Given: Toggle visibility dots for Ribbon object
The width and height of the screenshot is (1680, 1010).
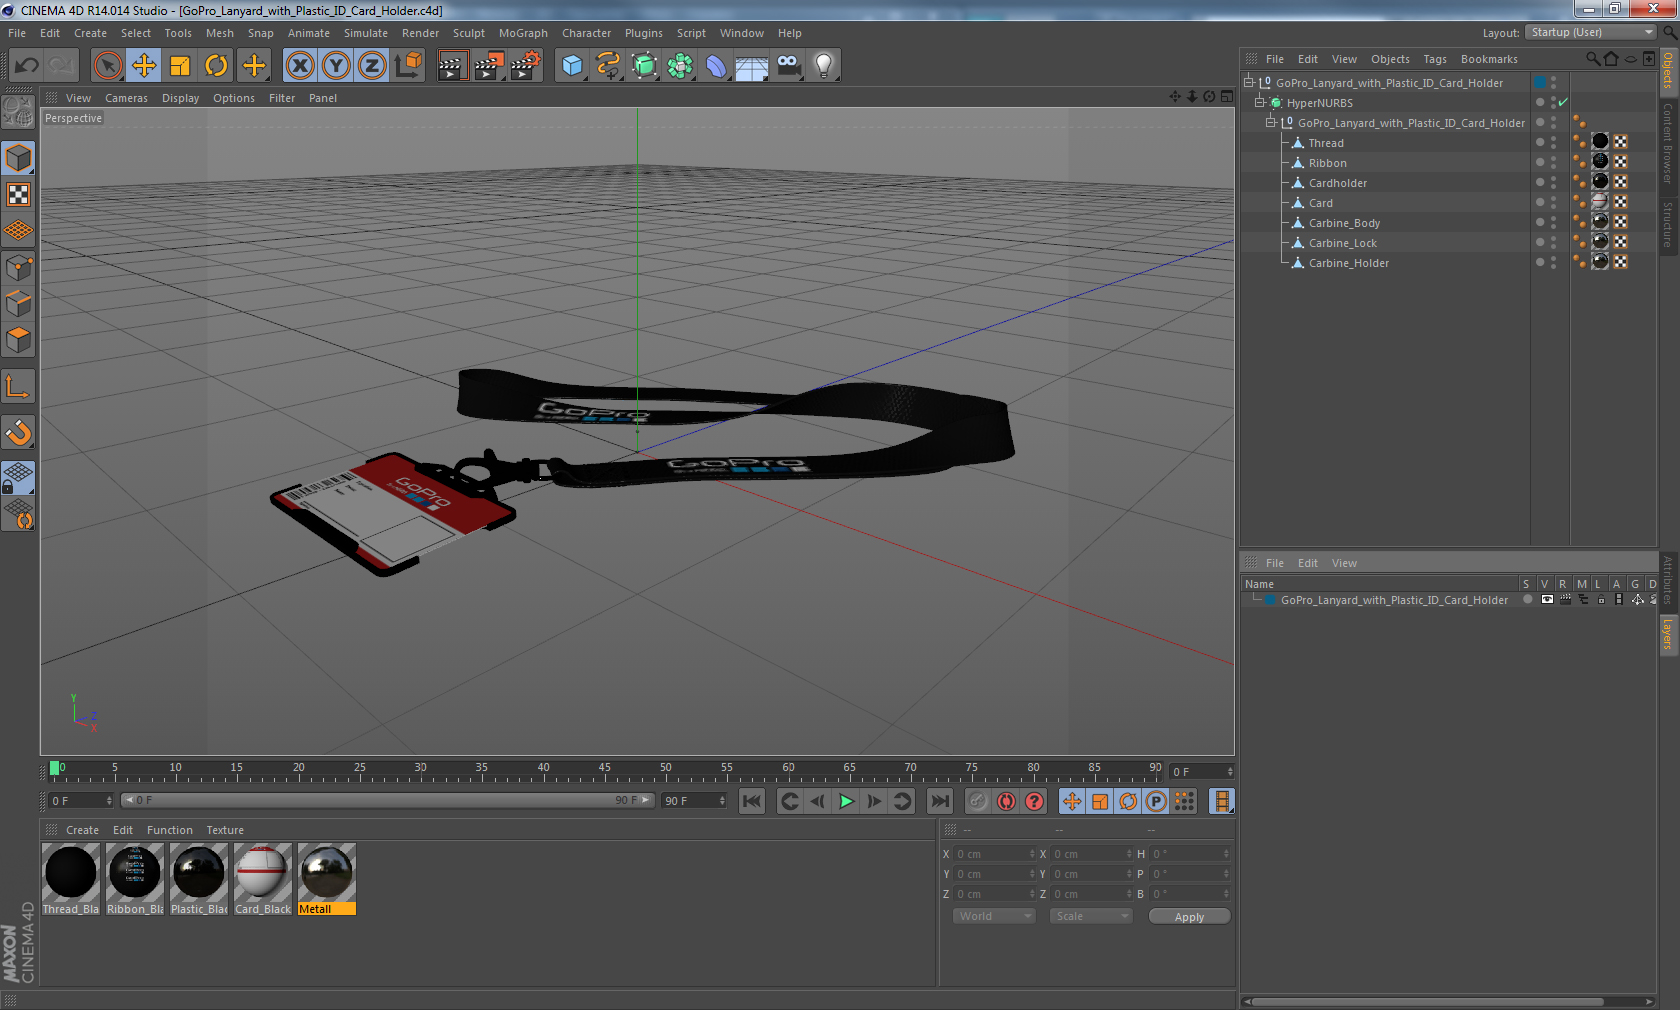Looking at the screenshot, I should (1553, 163).
